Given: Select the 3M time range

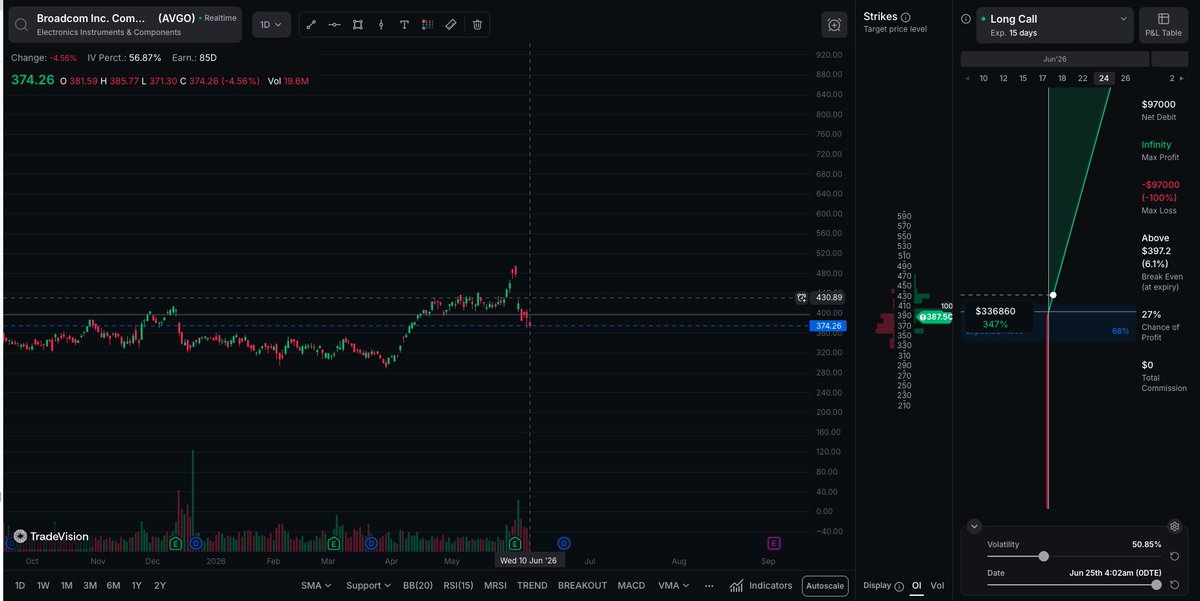Looking at the screenshot, I should [x=90, y=586].
